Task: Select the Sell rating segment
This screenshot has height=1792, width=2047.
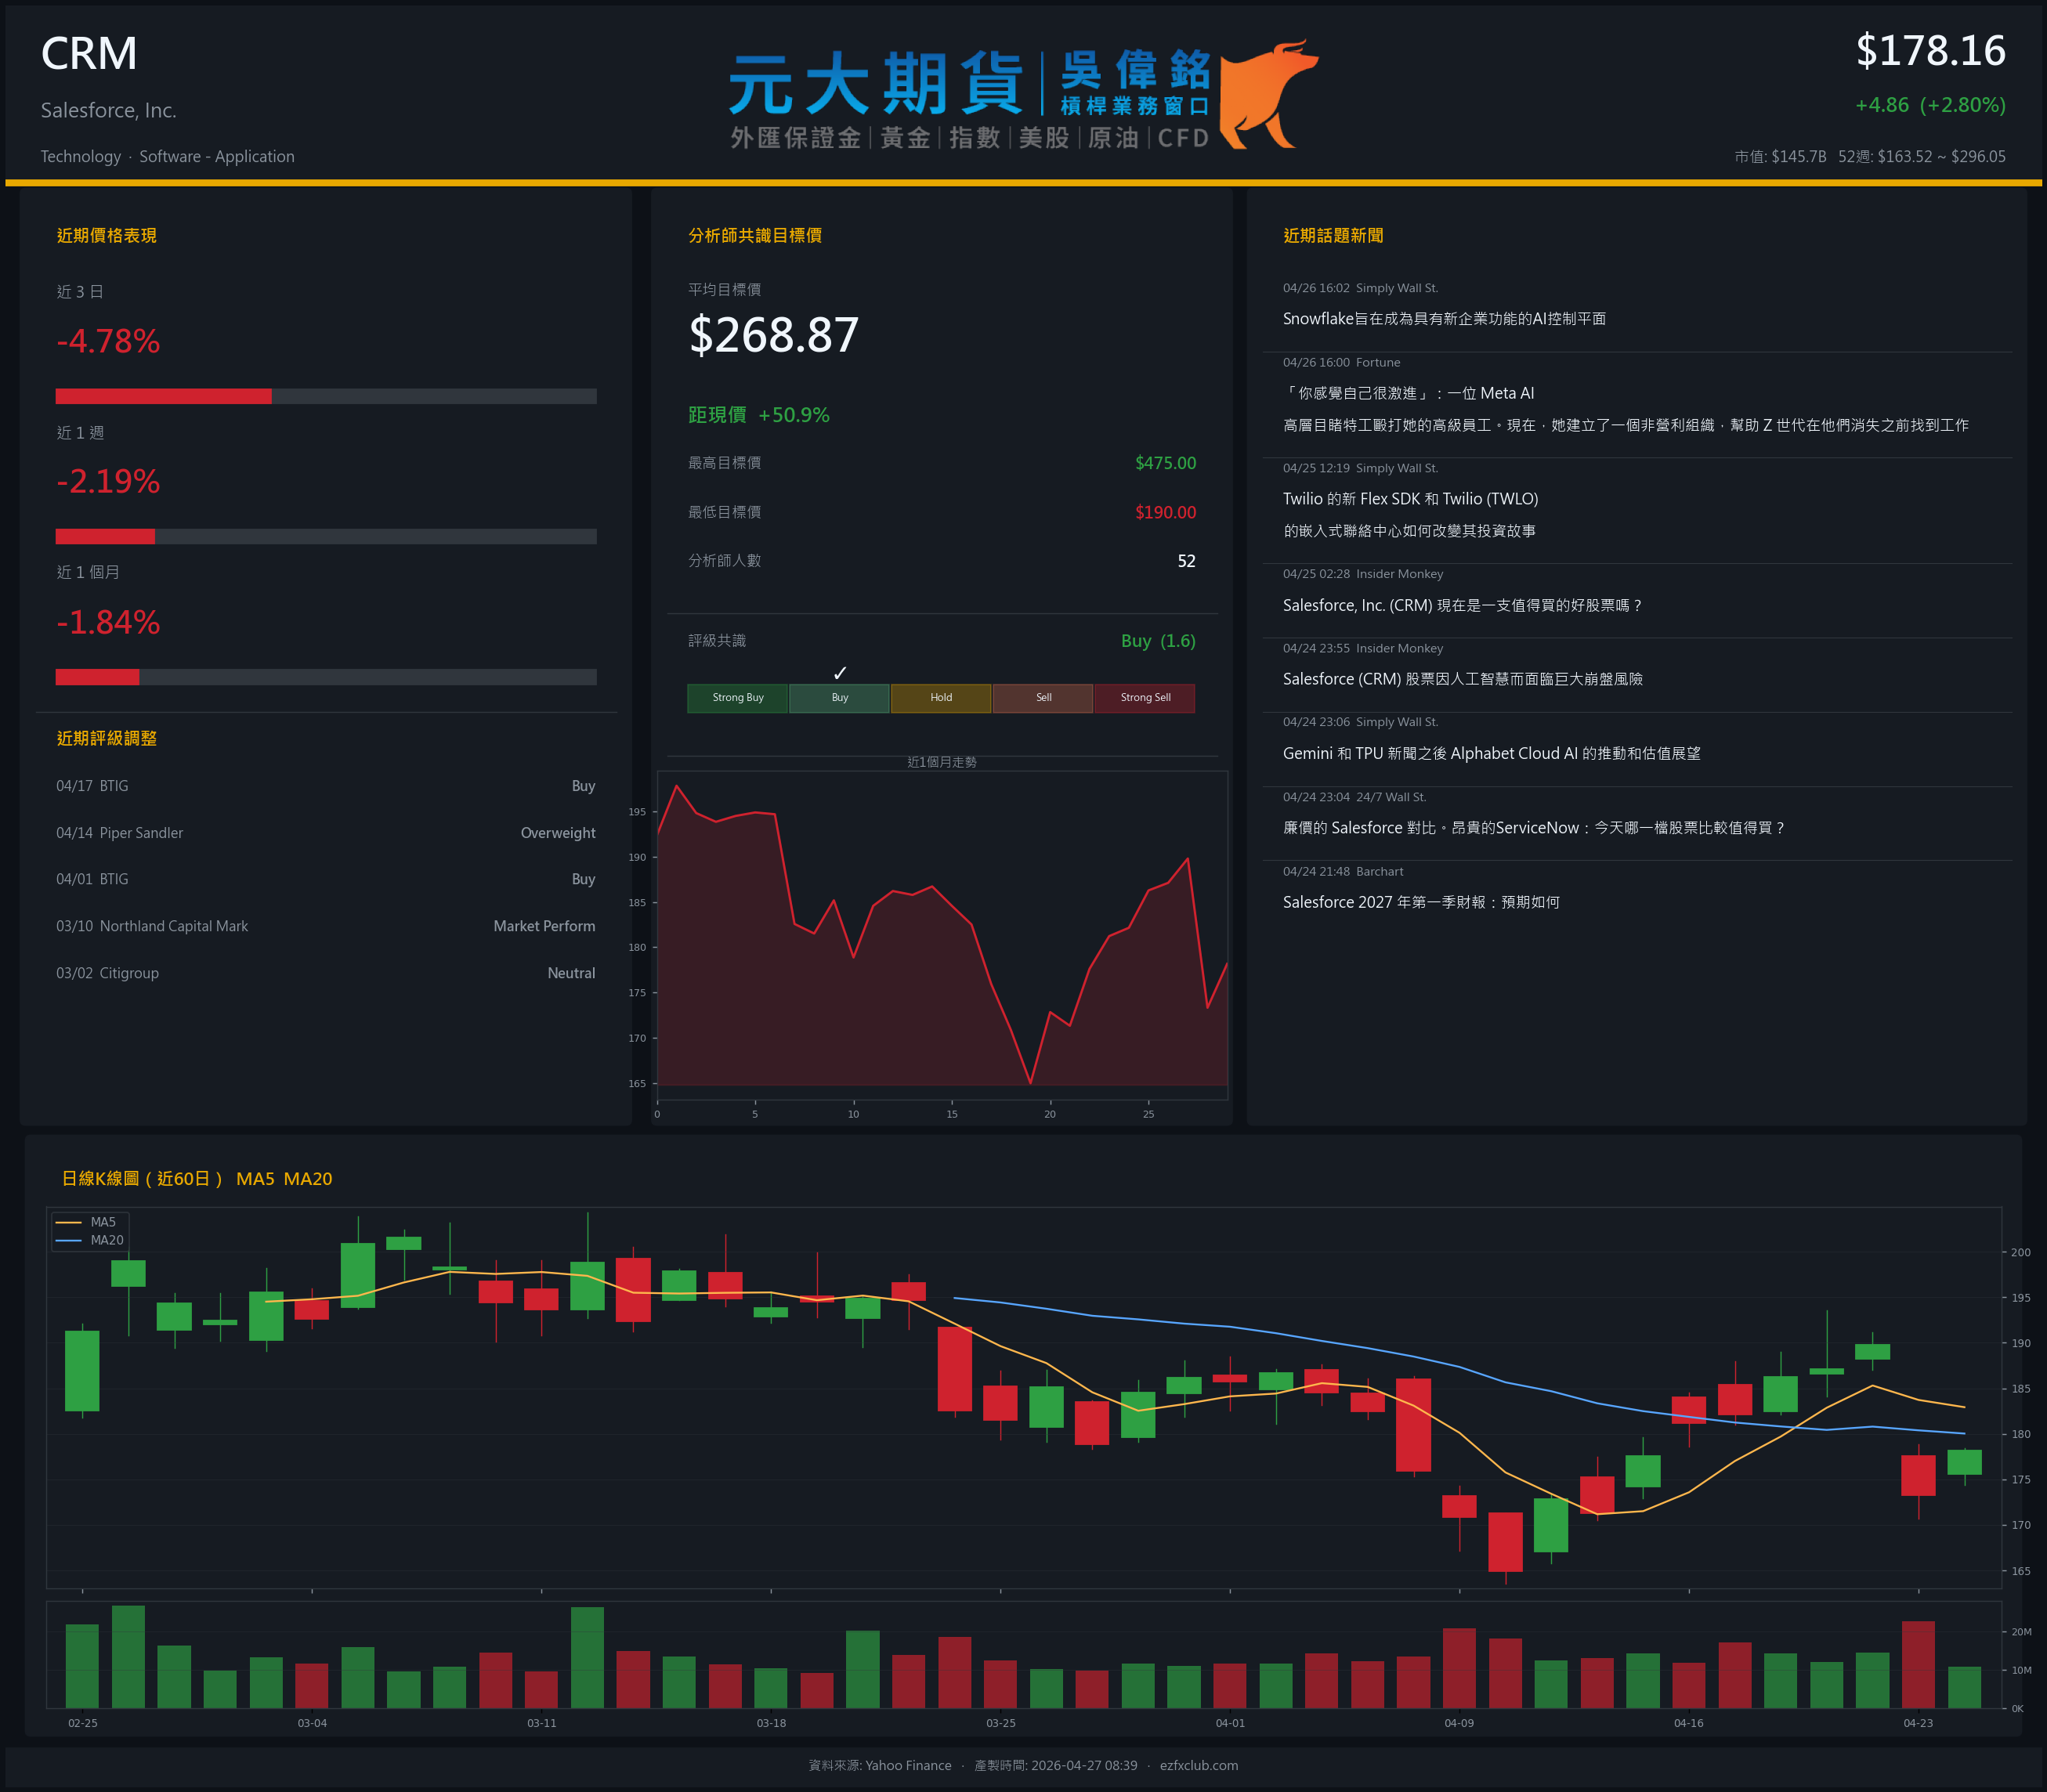Action: (1043, 698)
